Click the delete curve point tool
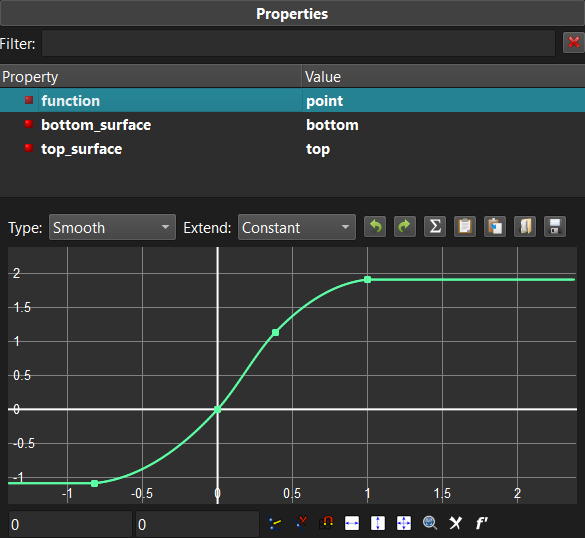 [x=300, y=523]
